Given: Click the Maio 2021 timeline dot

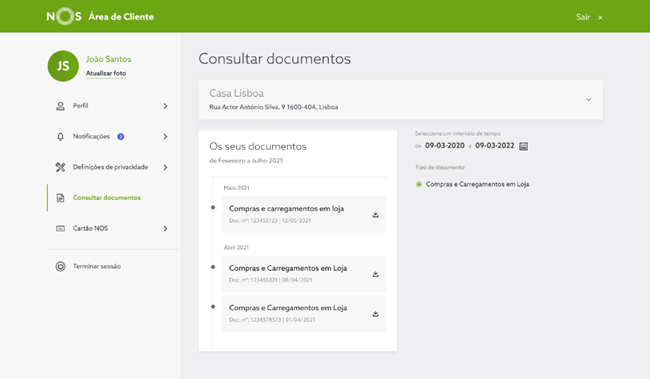Looking at the screenshot, I should (213, 207).
